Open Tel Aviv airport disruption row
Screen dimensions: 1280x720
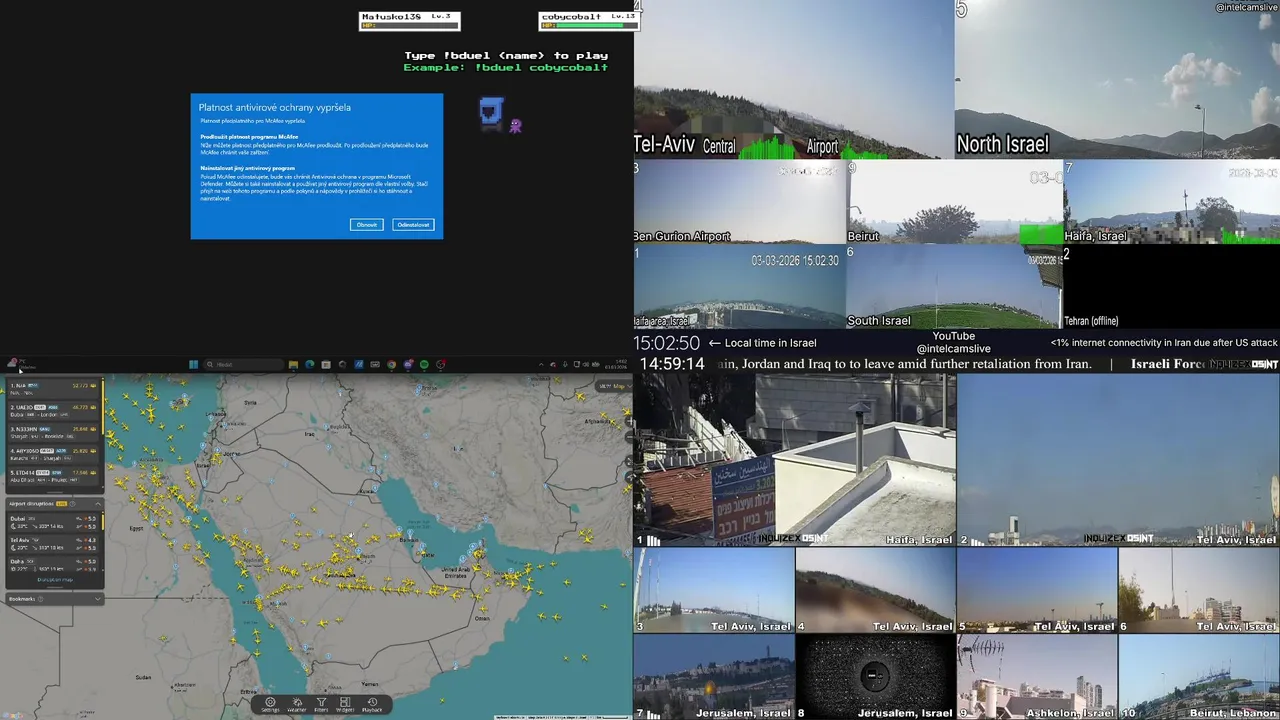coord(53,544)
